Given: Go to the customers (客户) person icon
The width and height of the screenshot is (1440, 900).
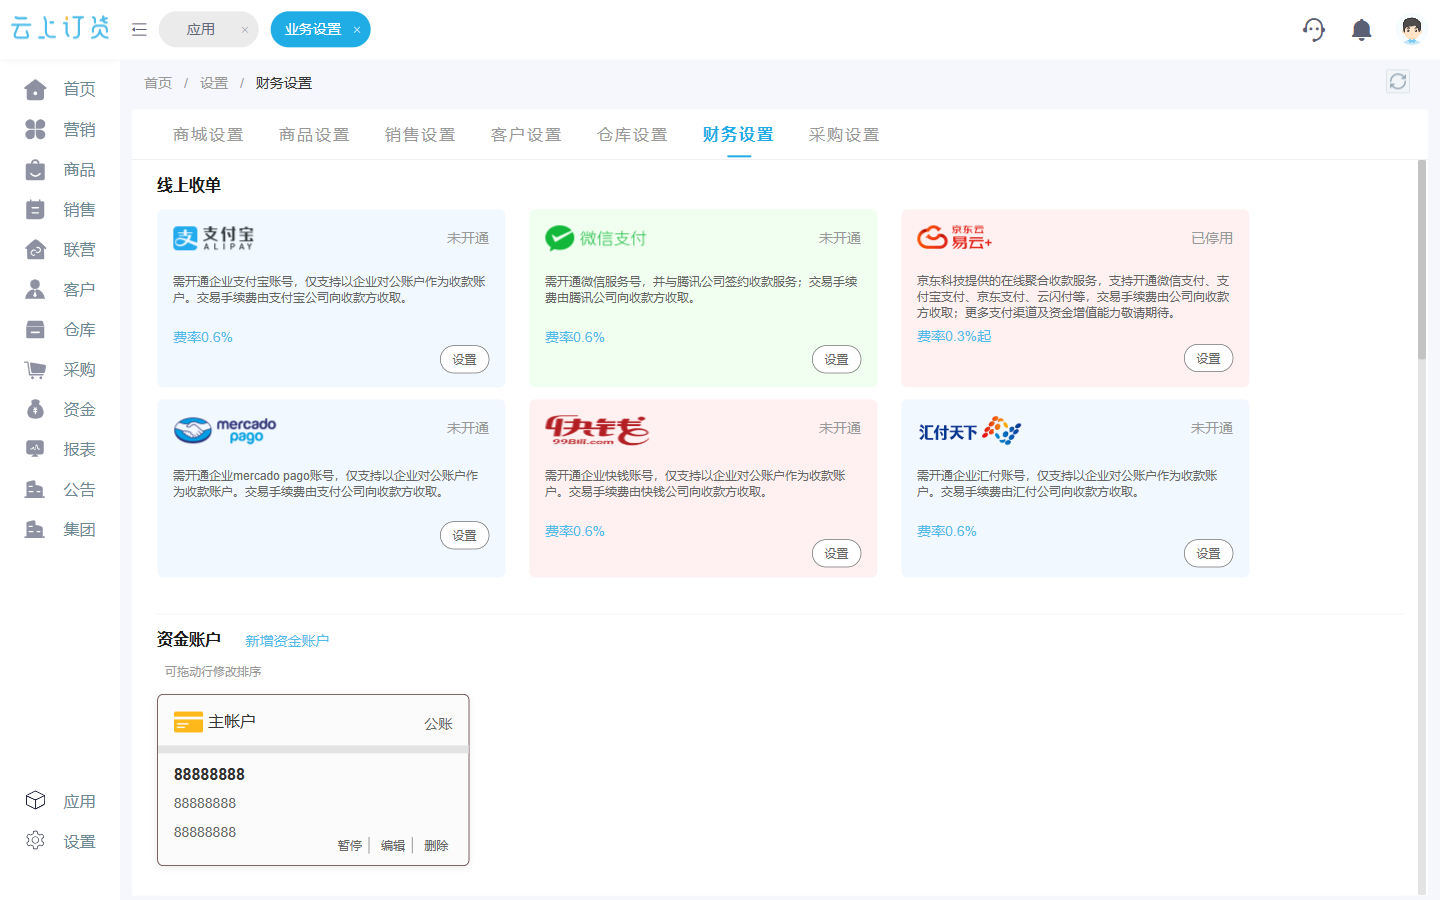Looking at the screenshot, I should pyautogui.click(x=35, y=289).
